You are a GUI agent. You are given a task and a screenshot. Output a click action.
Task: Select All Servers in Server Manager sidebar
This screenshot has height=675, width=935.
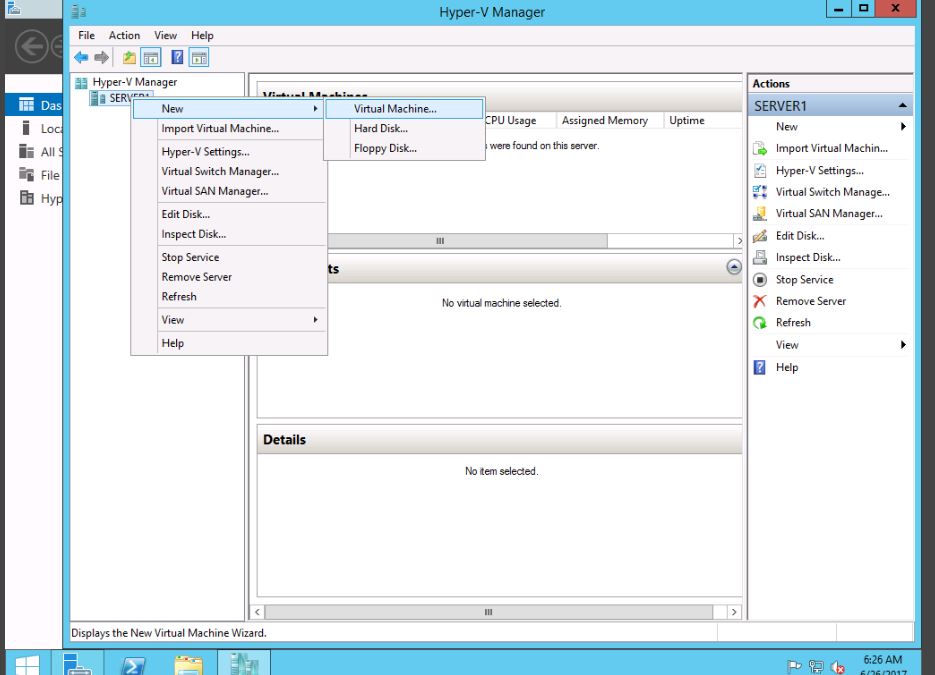(x=35, y=151)
